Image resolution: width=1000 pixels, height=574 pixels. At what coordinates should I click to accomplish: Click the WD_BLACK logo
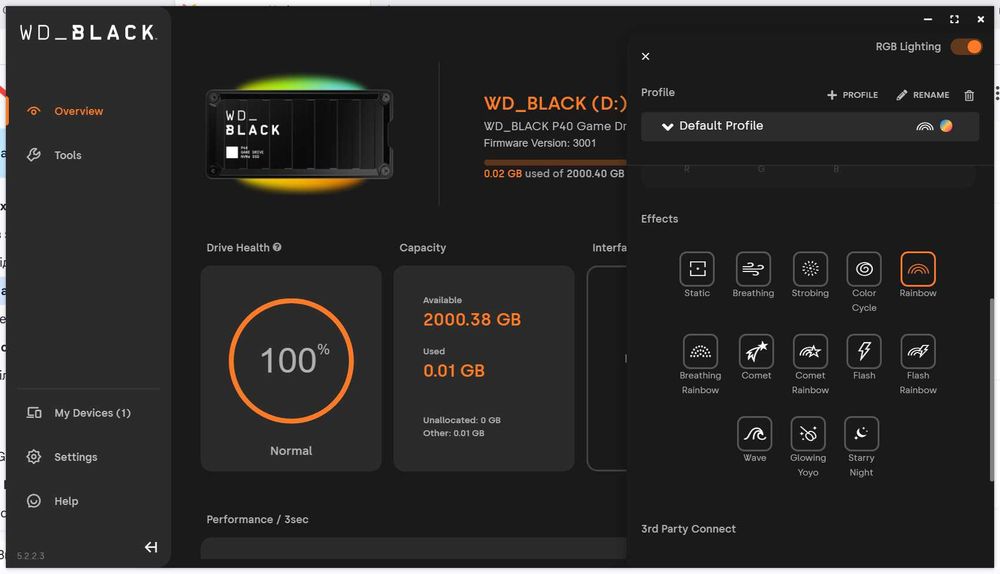coord(87,33)
